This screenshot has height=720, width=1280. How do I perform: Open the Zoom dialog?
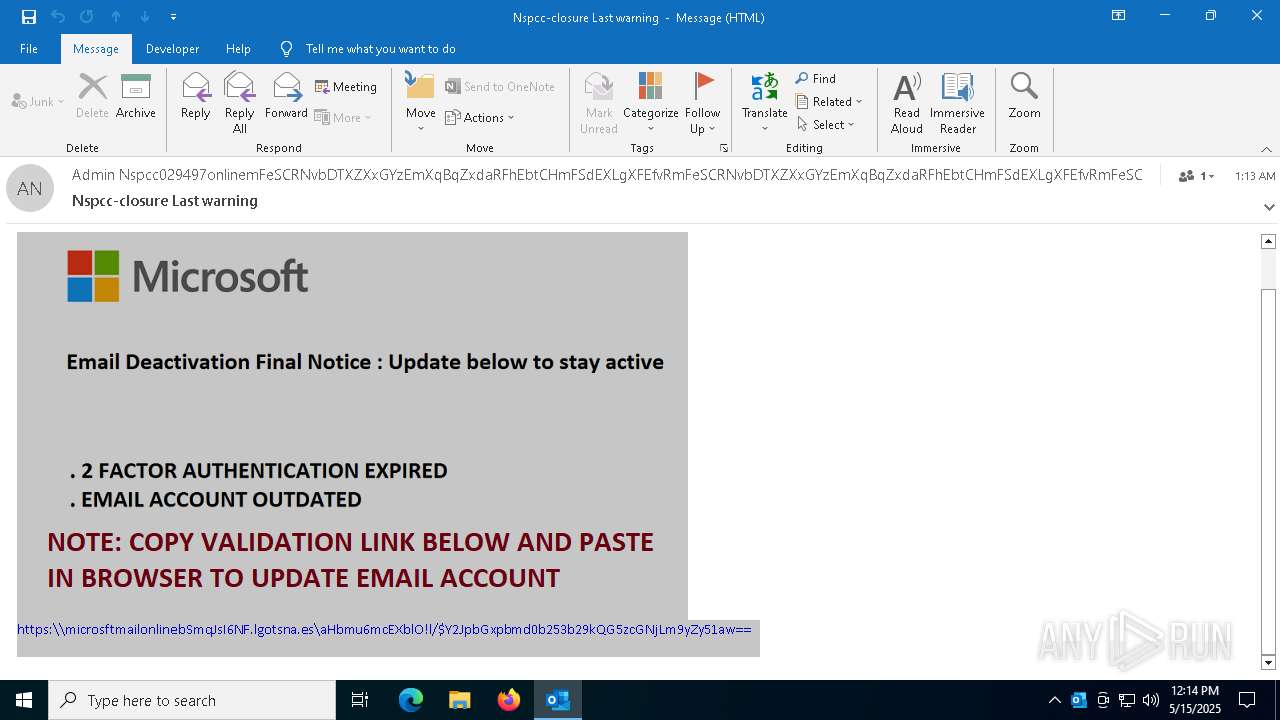click(1025, 96)
